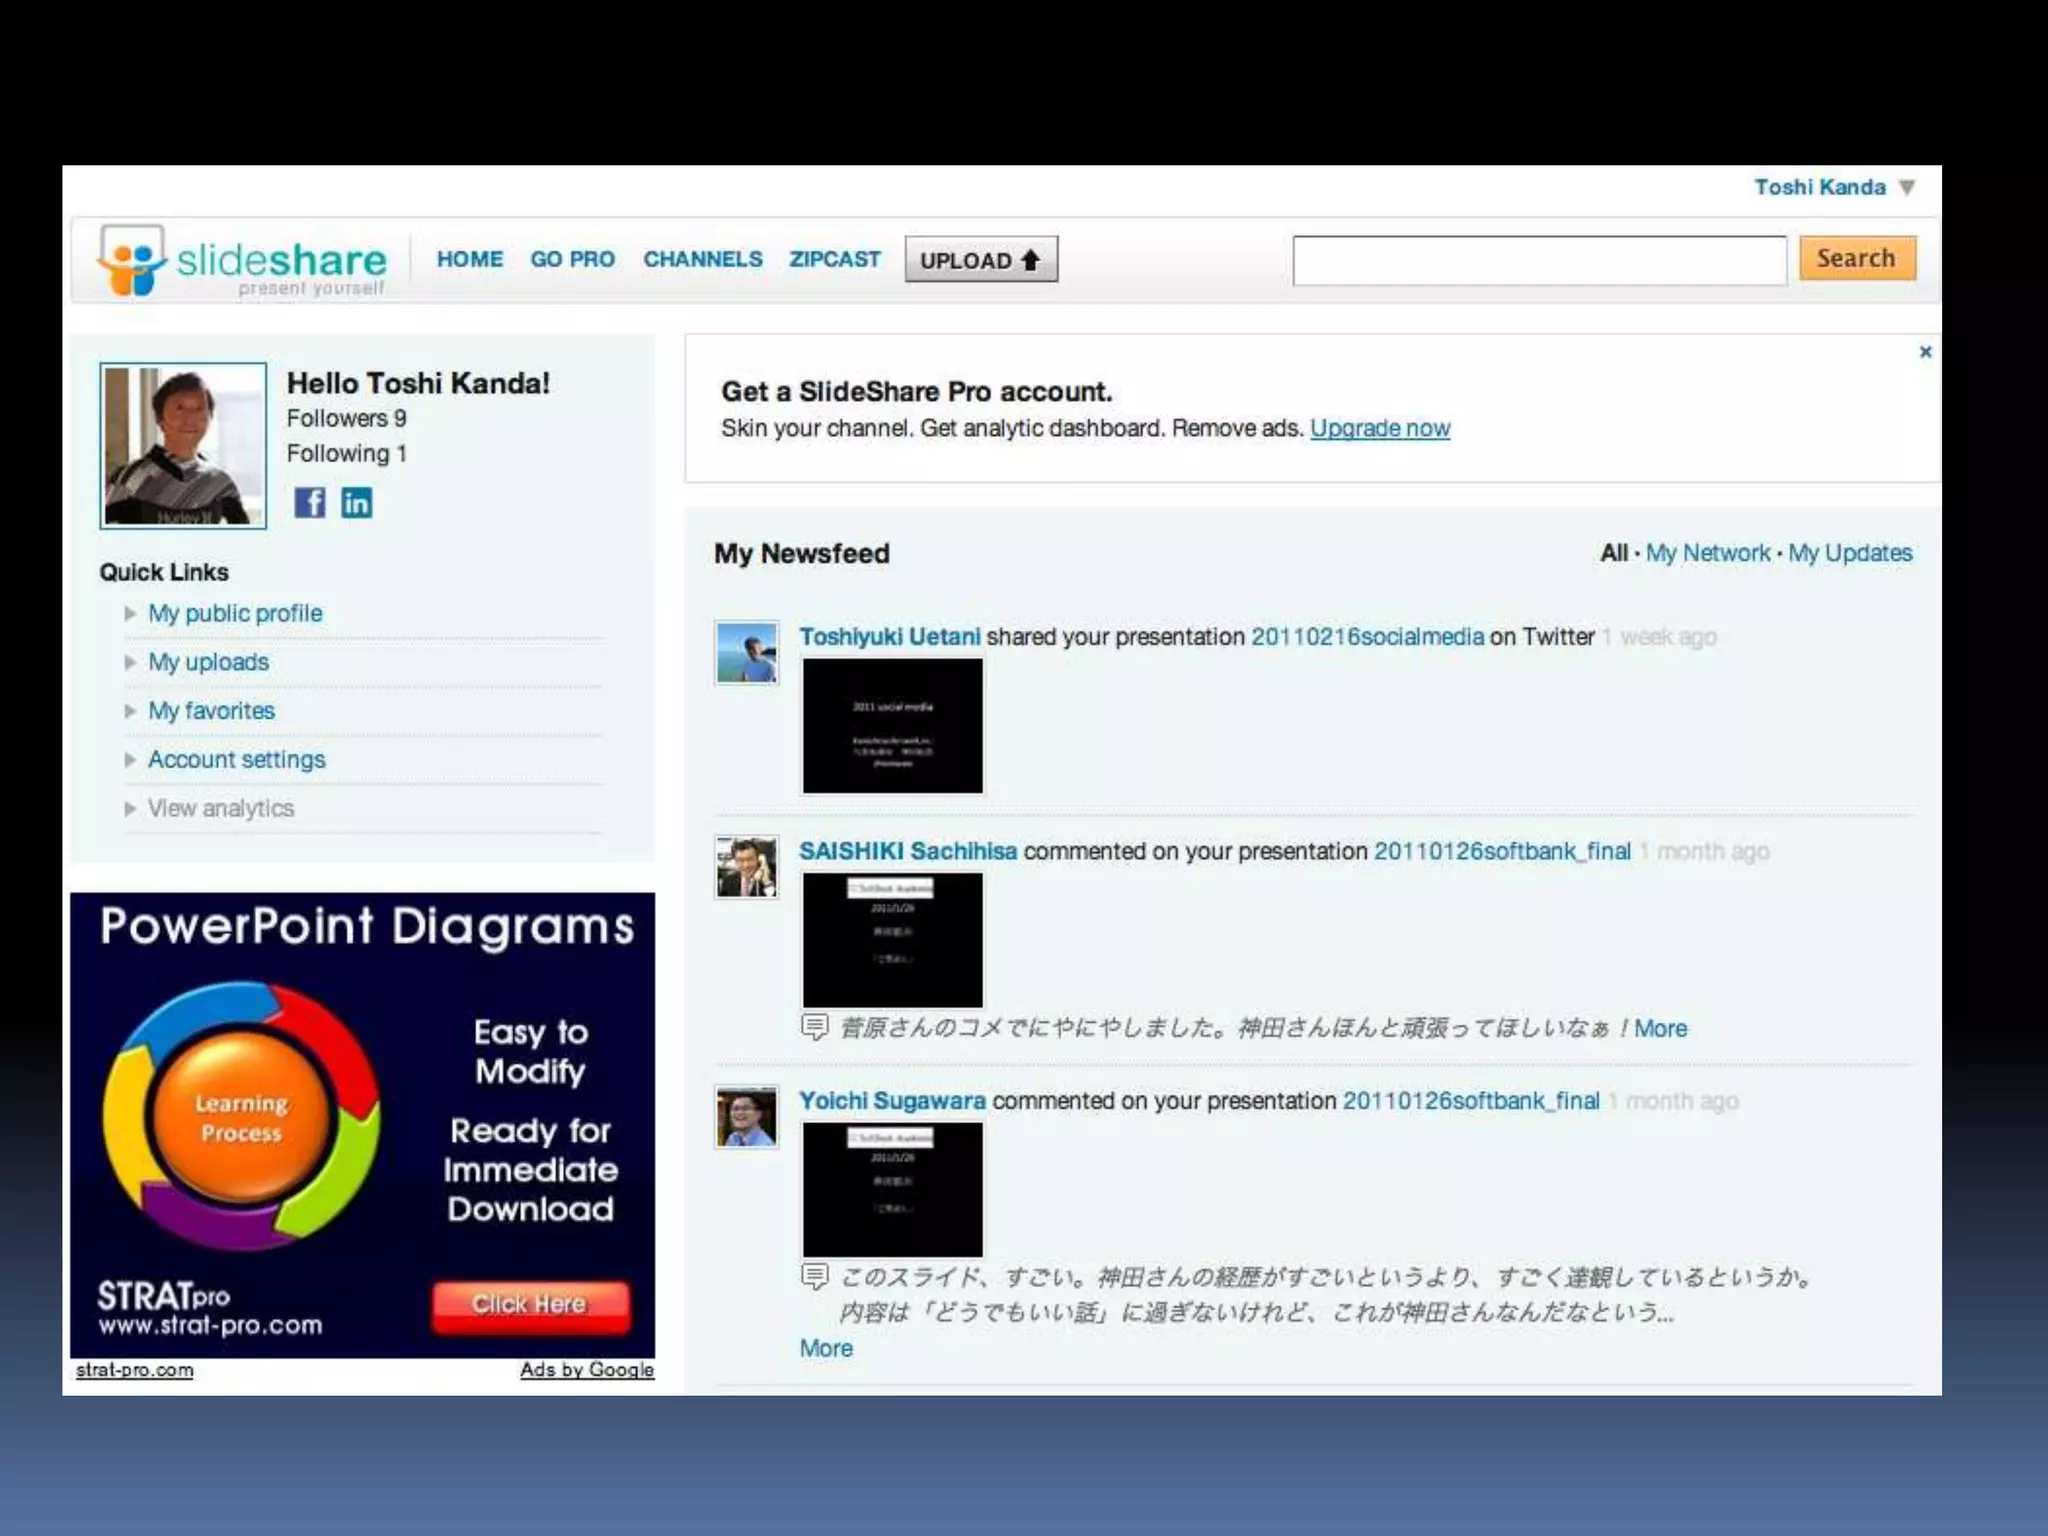The width and height of the screenshot is (2048, 1536).
Task: Open the 20110216socialmedia presentation thumbnail
Action: tap(892, 725)
